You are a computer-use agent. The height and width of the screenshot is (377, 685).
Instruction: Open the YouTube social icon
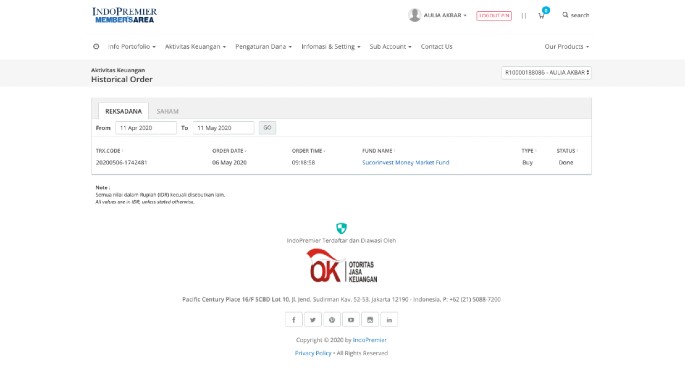[351, 320]
